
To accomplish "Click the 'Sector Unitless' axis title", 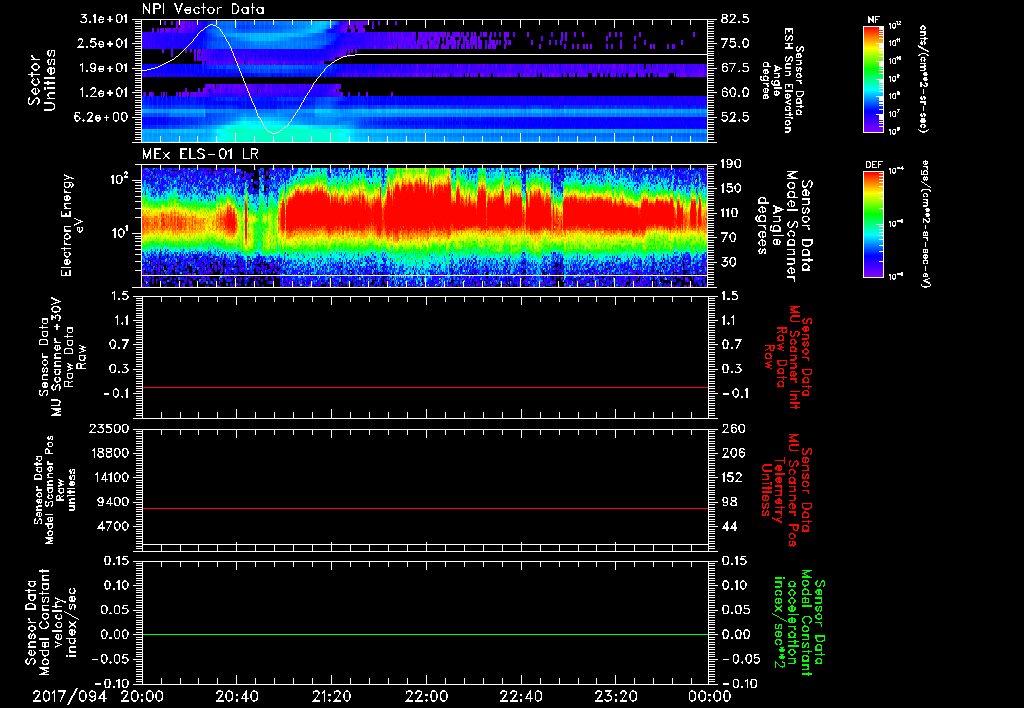I will click(x=41, y=80).
